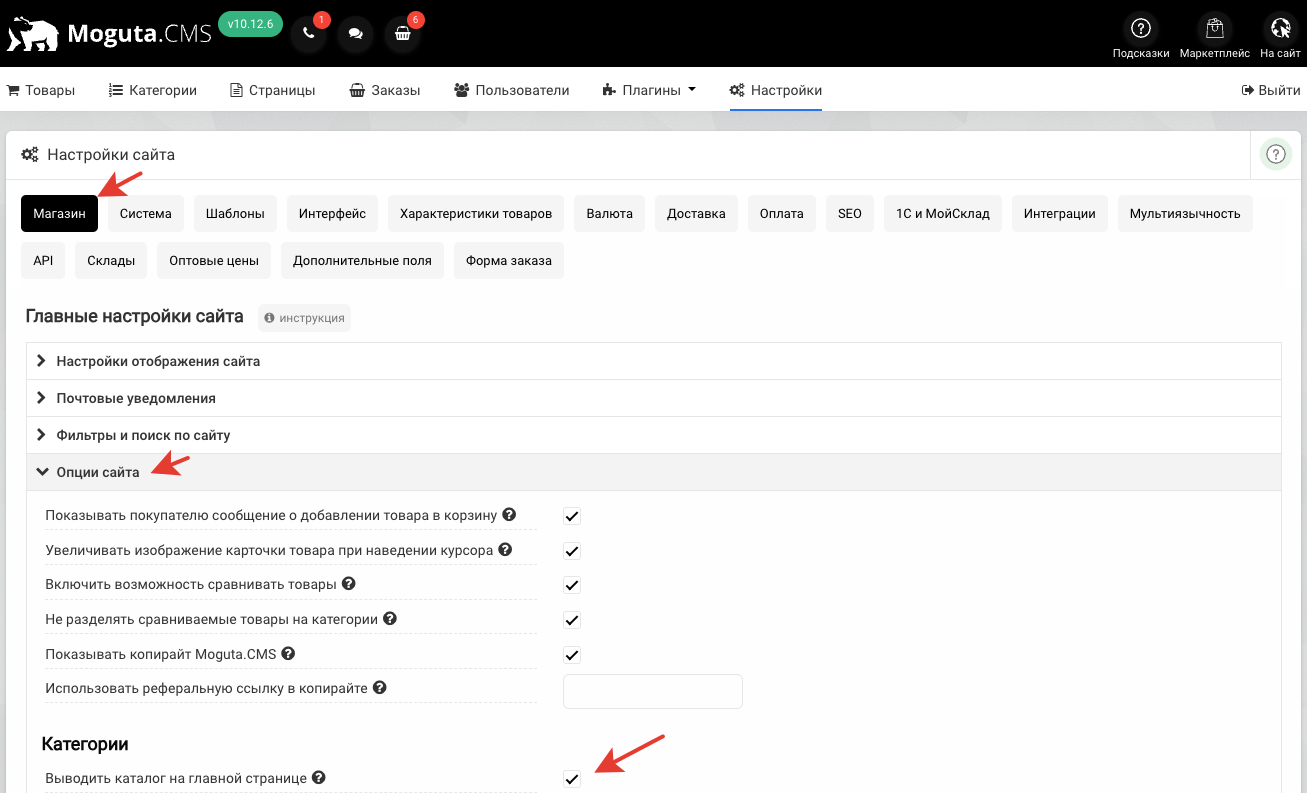
Task: Click the 'Категории' section heading
Action: 85,744
